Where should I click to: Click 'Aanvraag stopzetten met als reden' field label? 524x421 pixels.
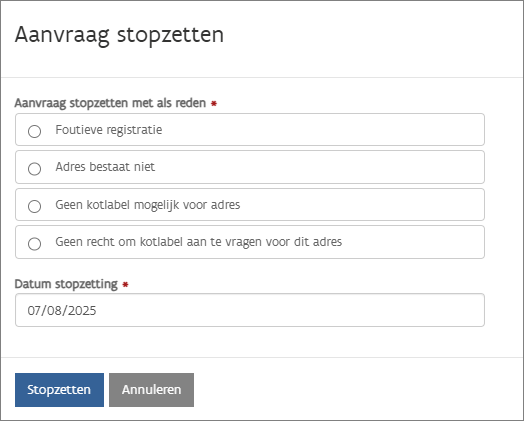pos(110,103)
